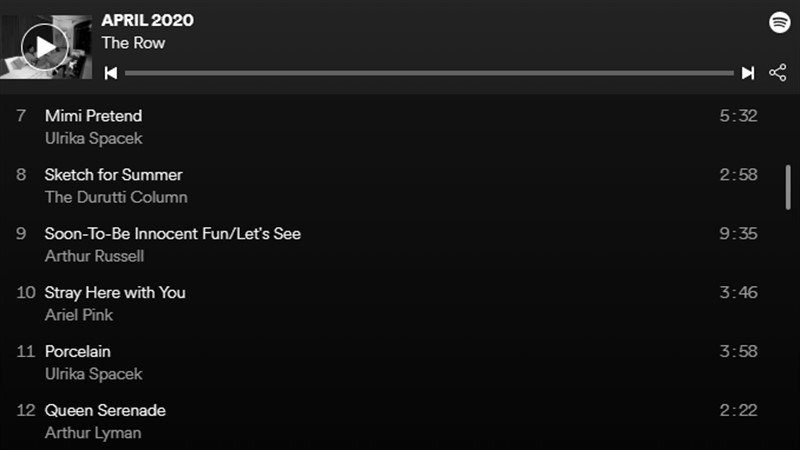Play the Porcelain track
The height and width of the screenshot is (450, 800).
click(77, 352)
